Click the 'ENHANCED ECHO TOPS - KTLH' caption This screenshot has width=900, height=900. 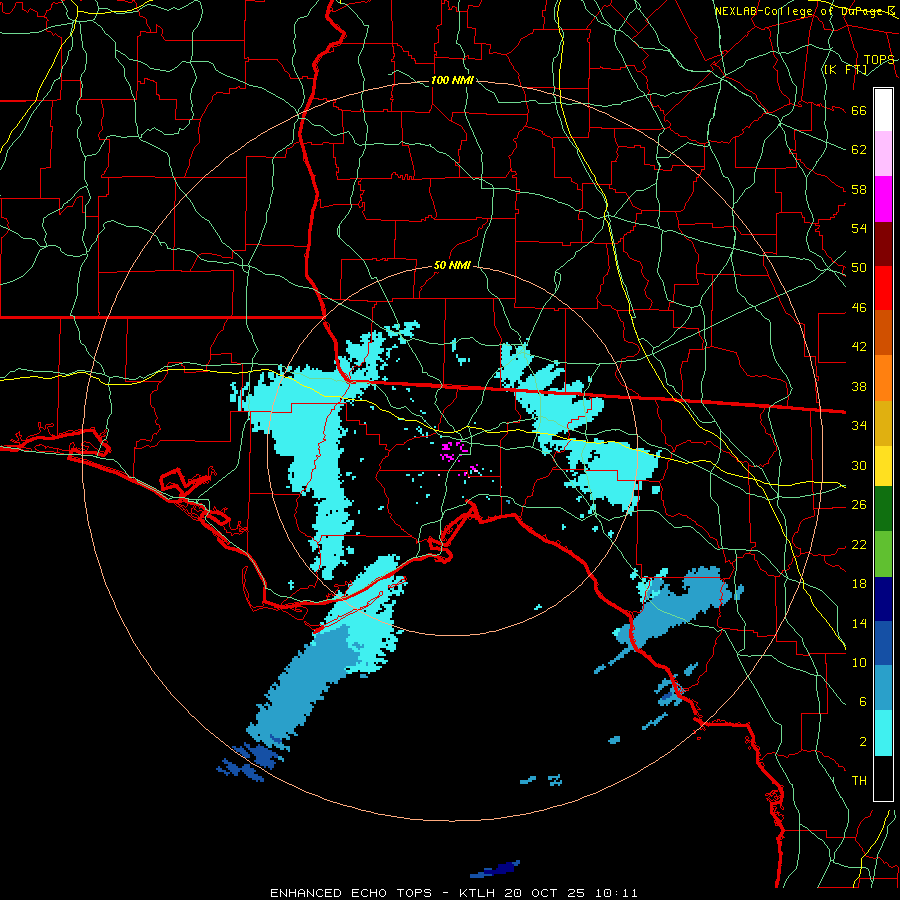(x=382, y=893)
